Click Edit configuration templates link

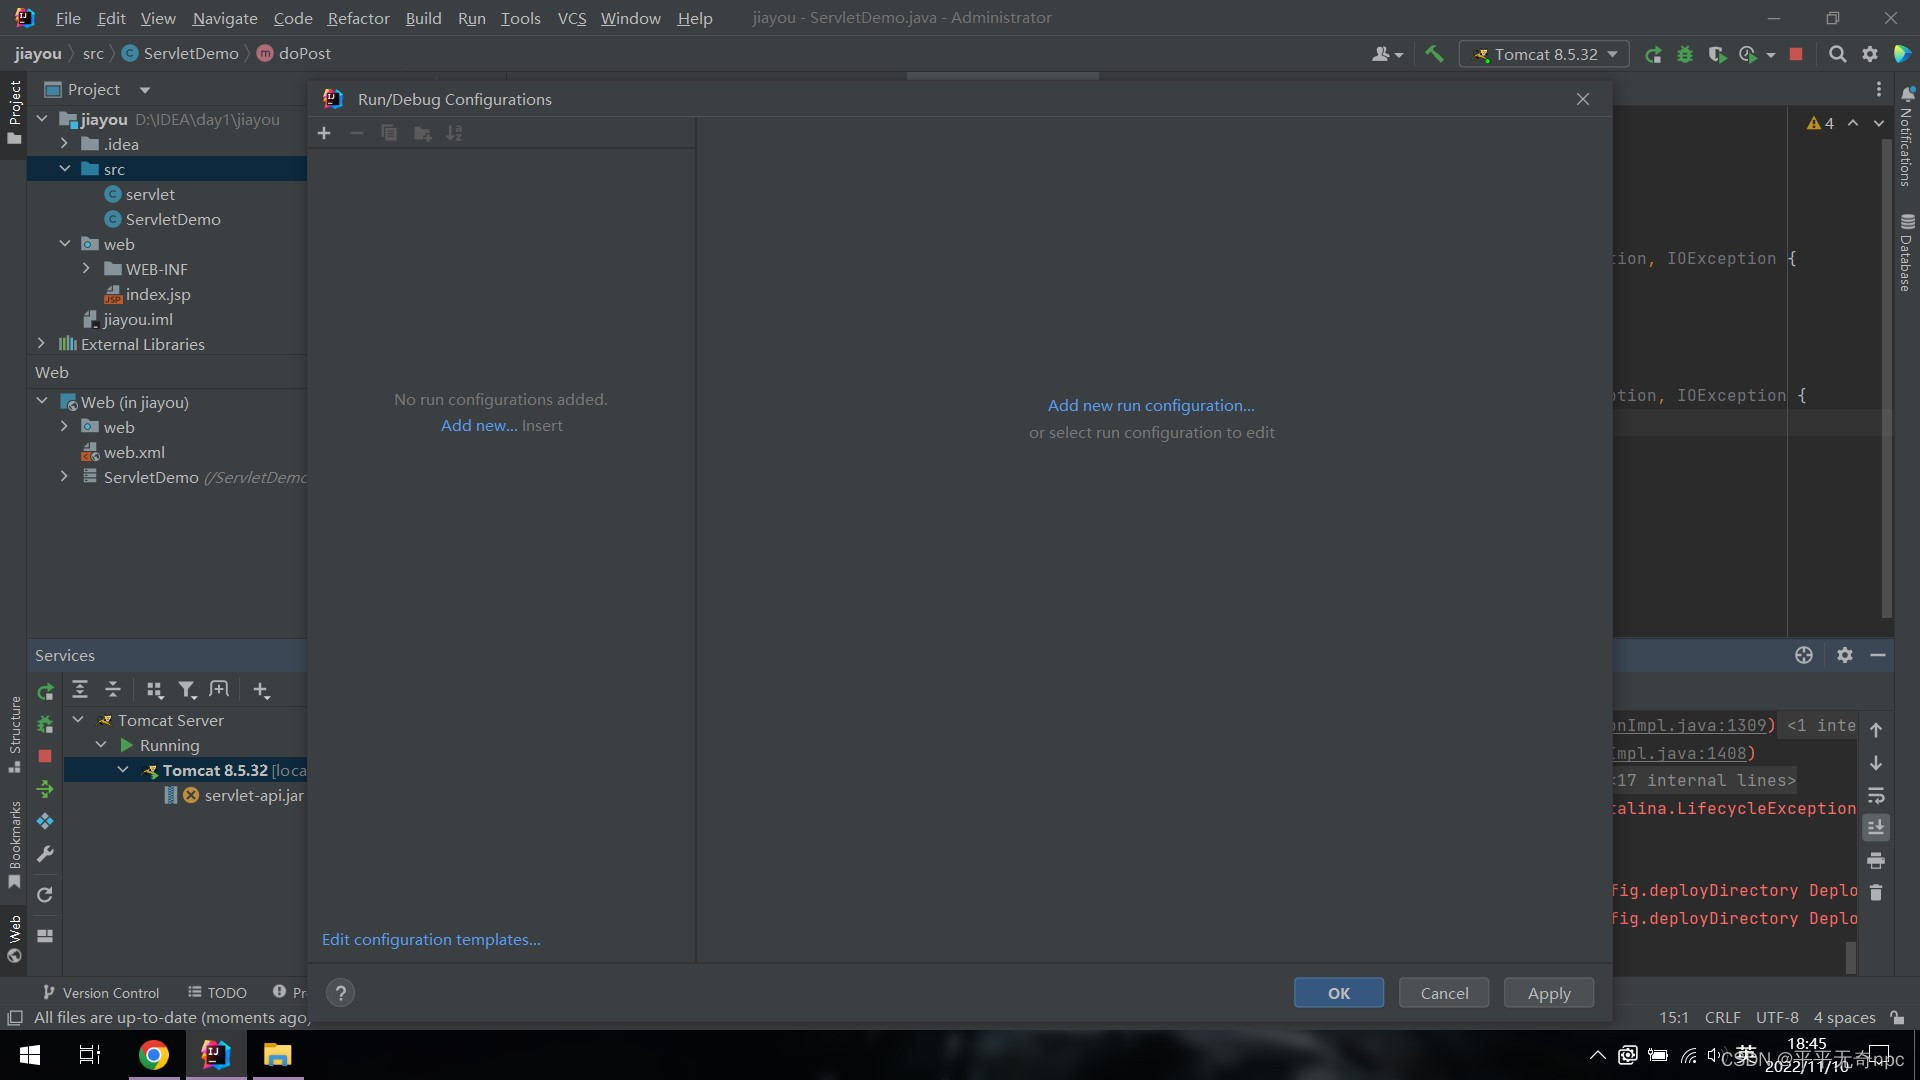431,939
